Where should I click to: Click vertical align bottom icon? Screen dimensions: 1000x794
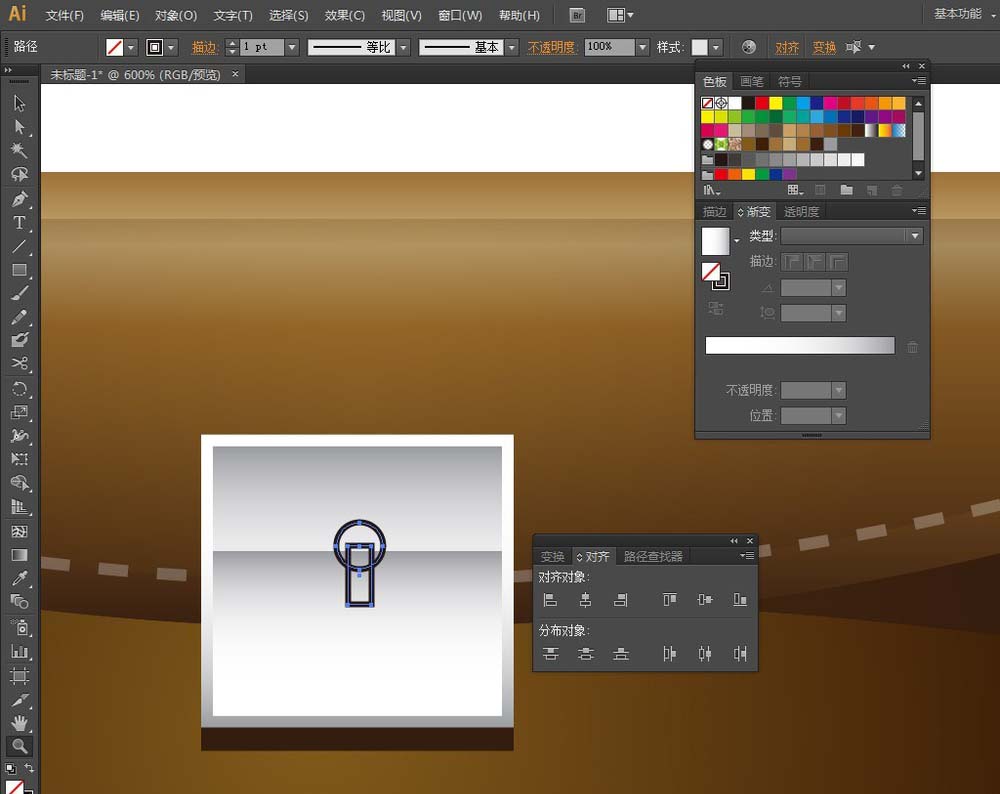pyautogui.click(x=740, y=599)
